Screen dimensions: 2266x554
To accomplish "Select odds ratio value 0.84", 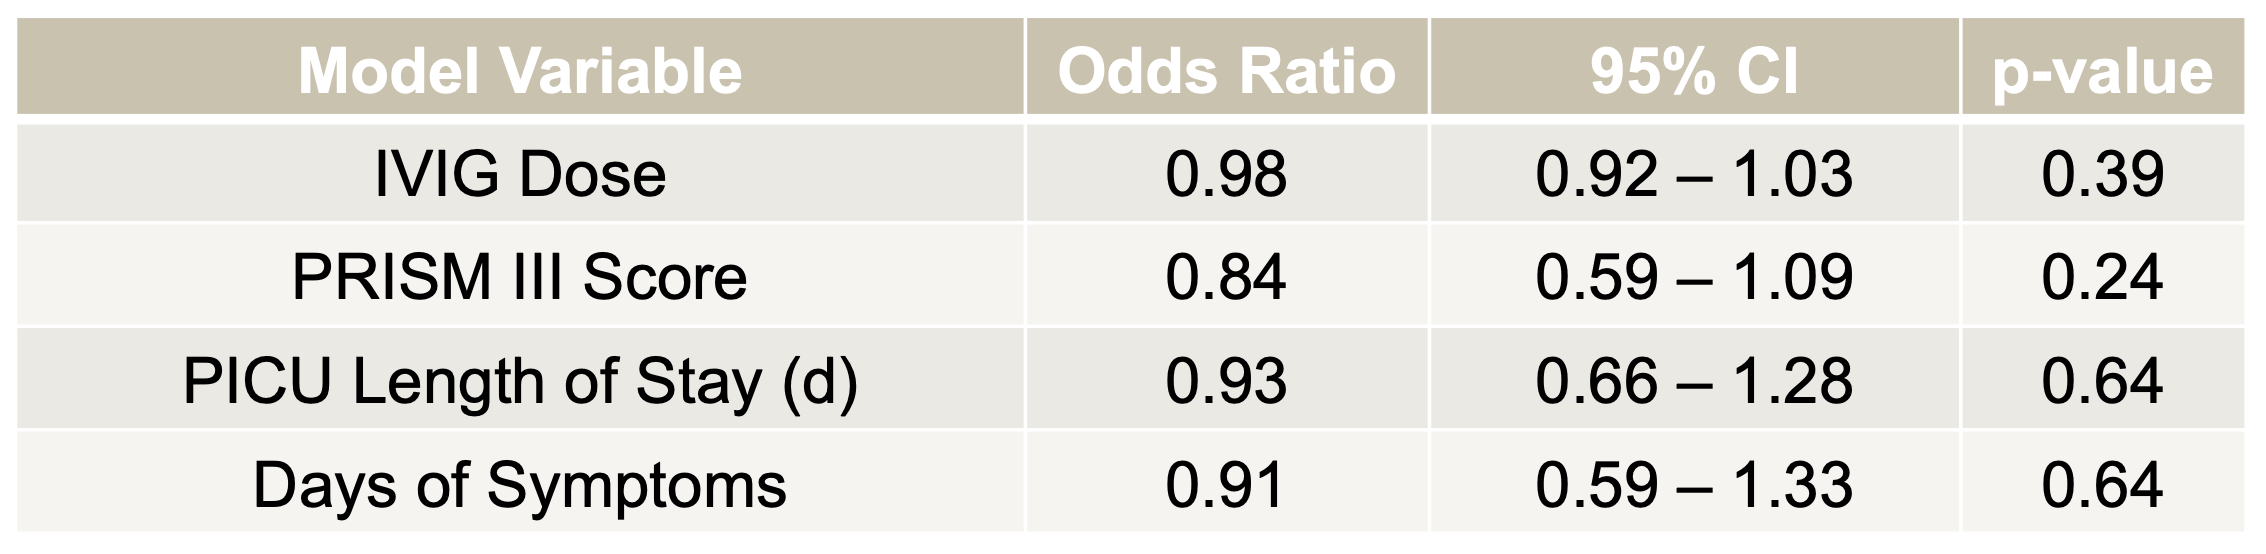I will [1227, 277].
